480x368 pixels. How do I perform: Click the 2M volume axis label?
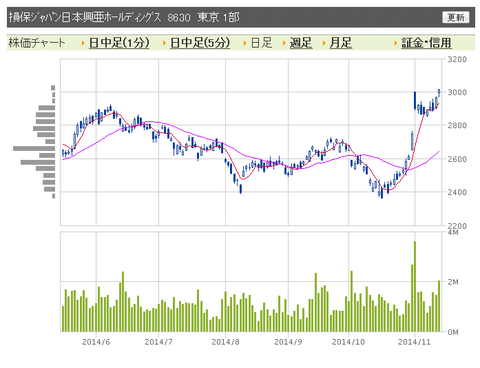(x=453, y=282)
